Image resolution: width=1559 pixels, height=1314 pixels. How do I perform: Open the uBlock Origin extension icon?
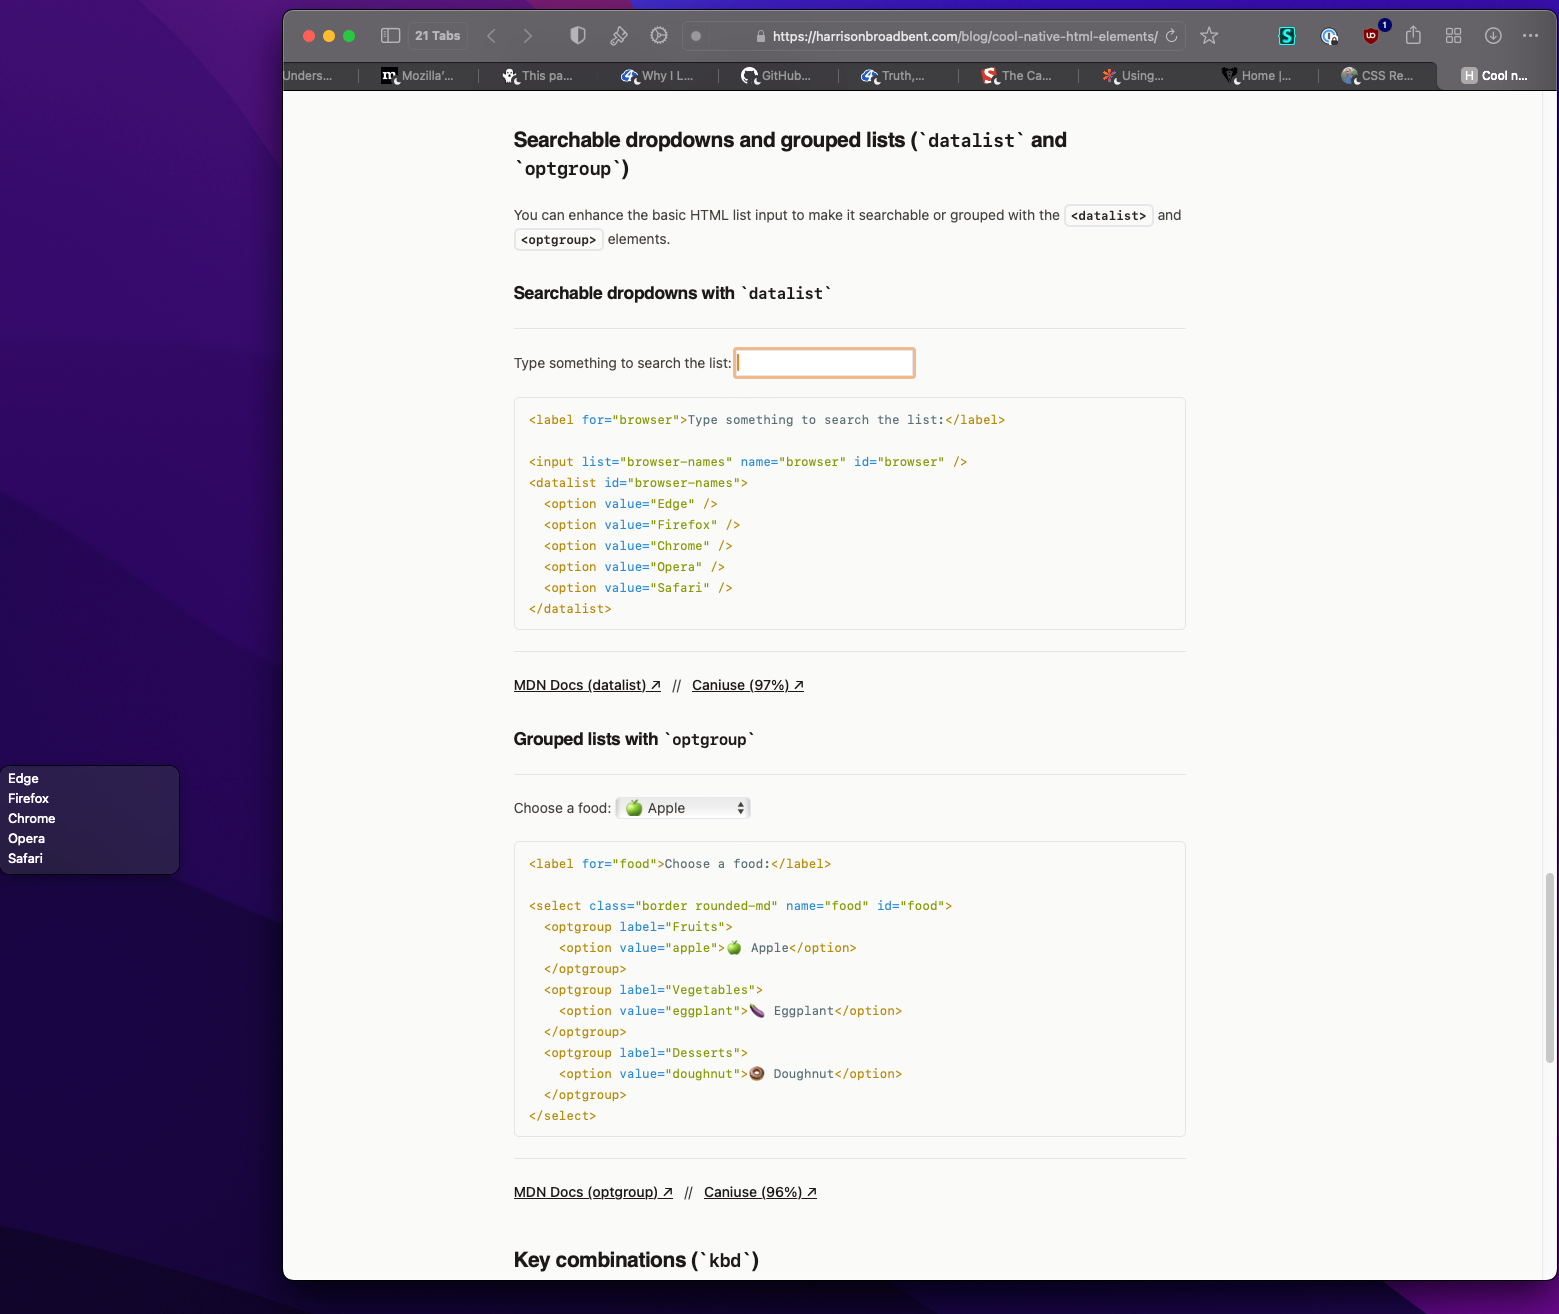(1371, 36)
